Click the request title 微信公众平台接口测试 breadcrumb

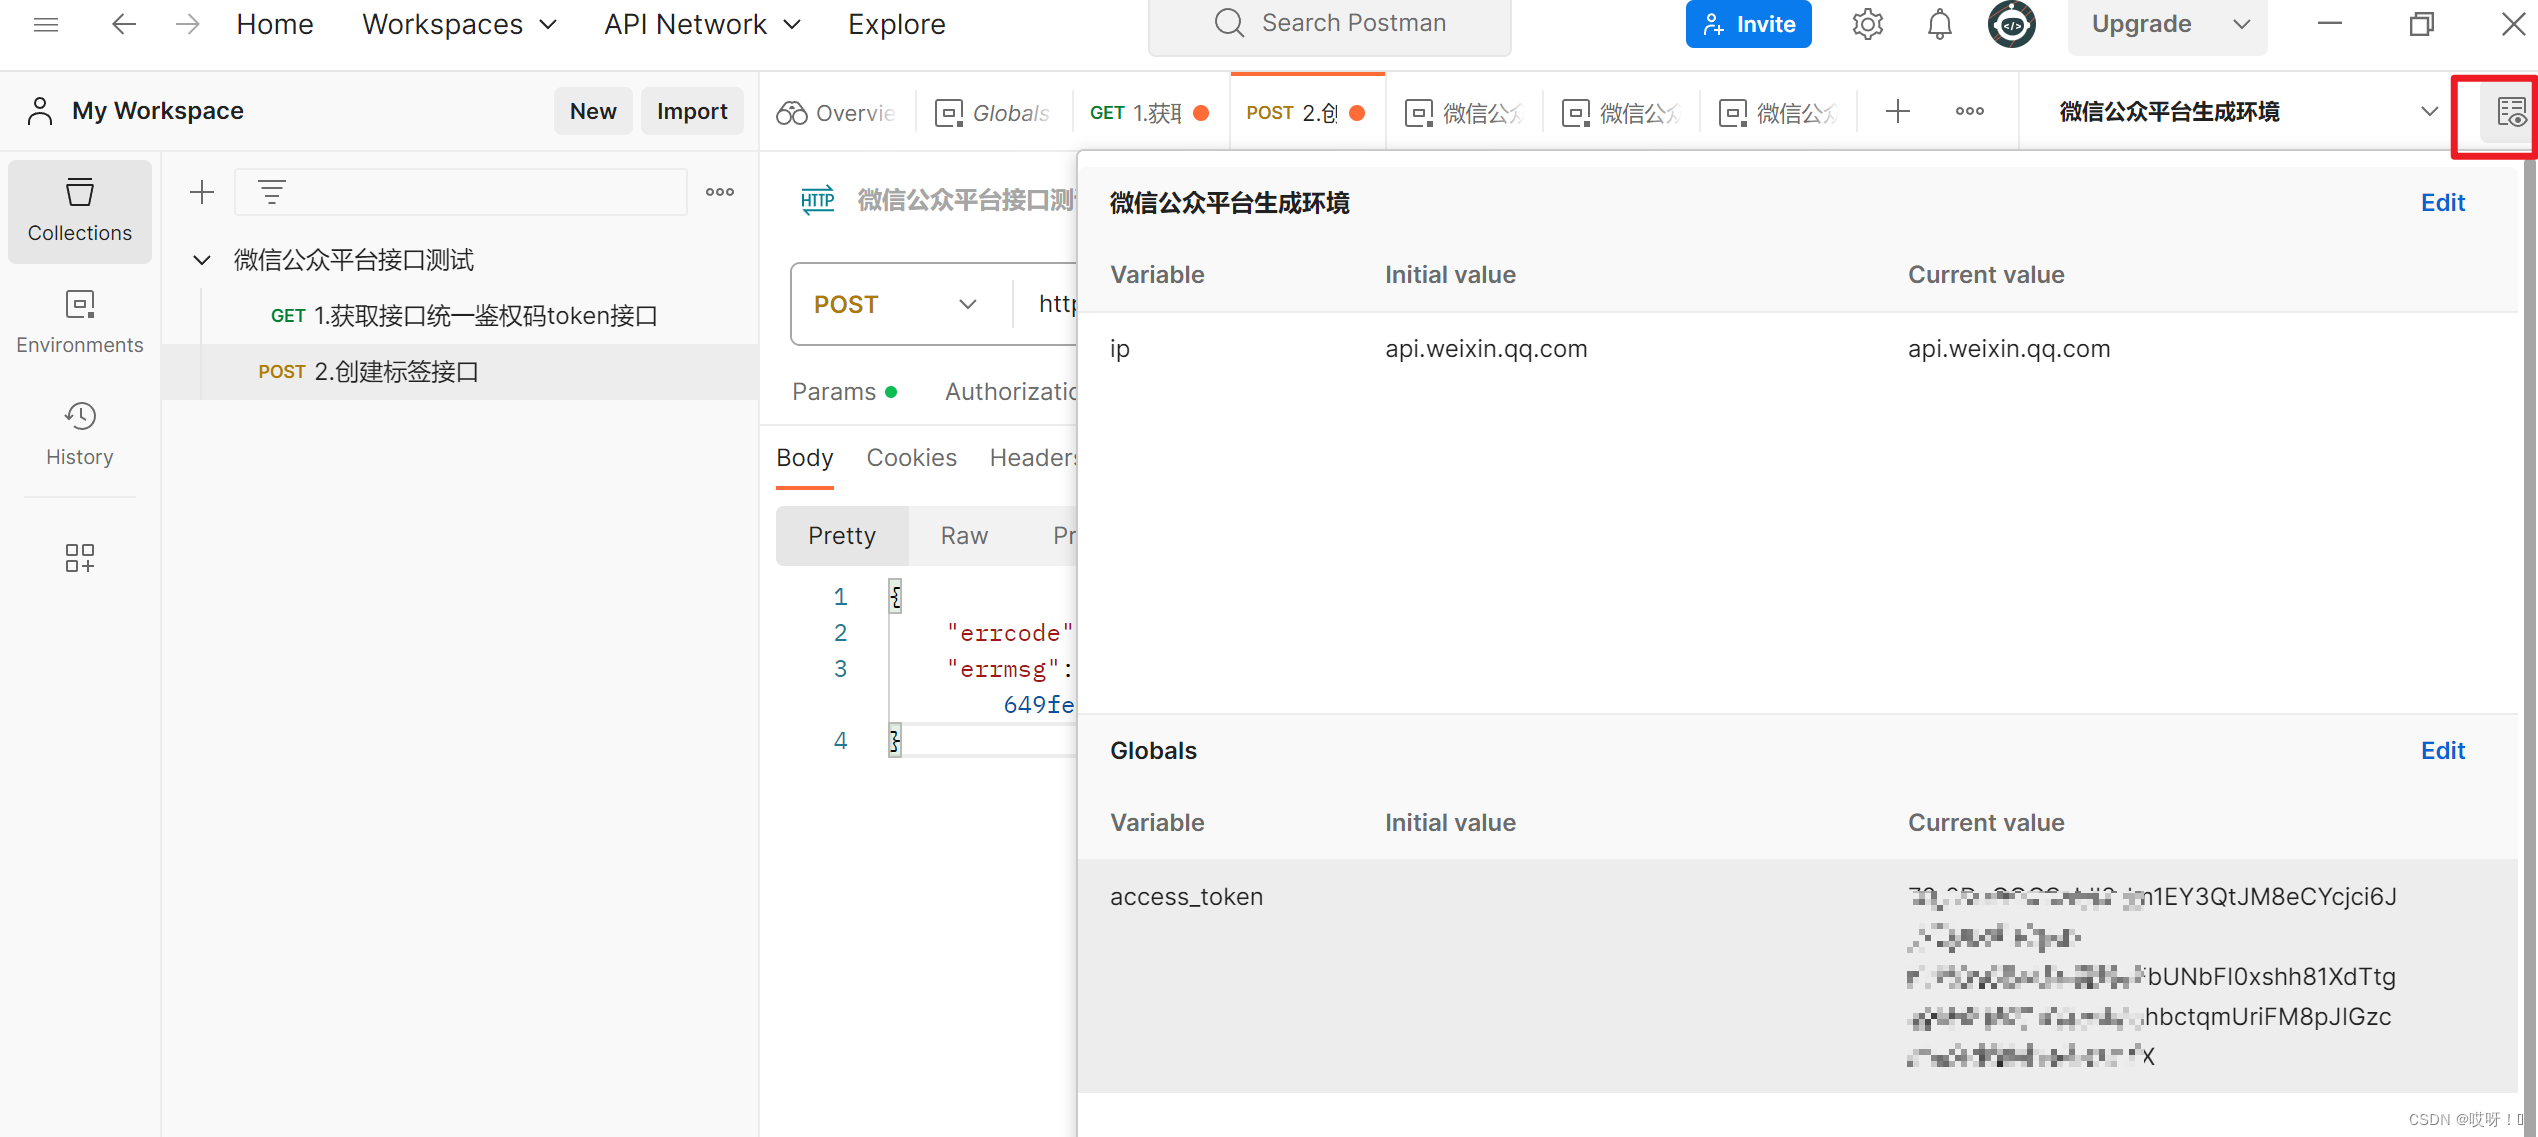pyautogui.click(x=966, y=200)
